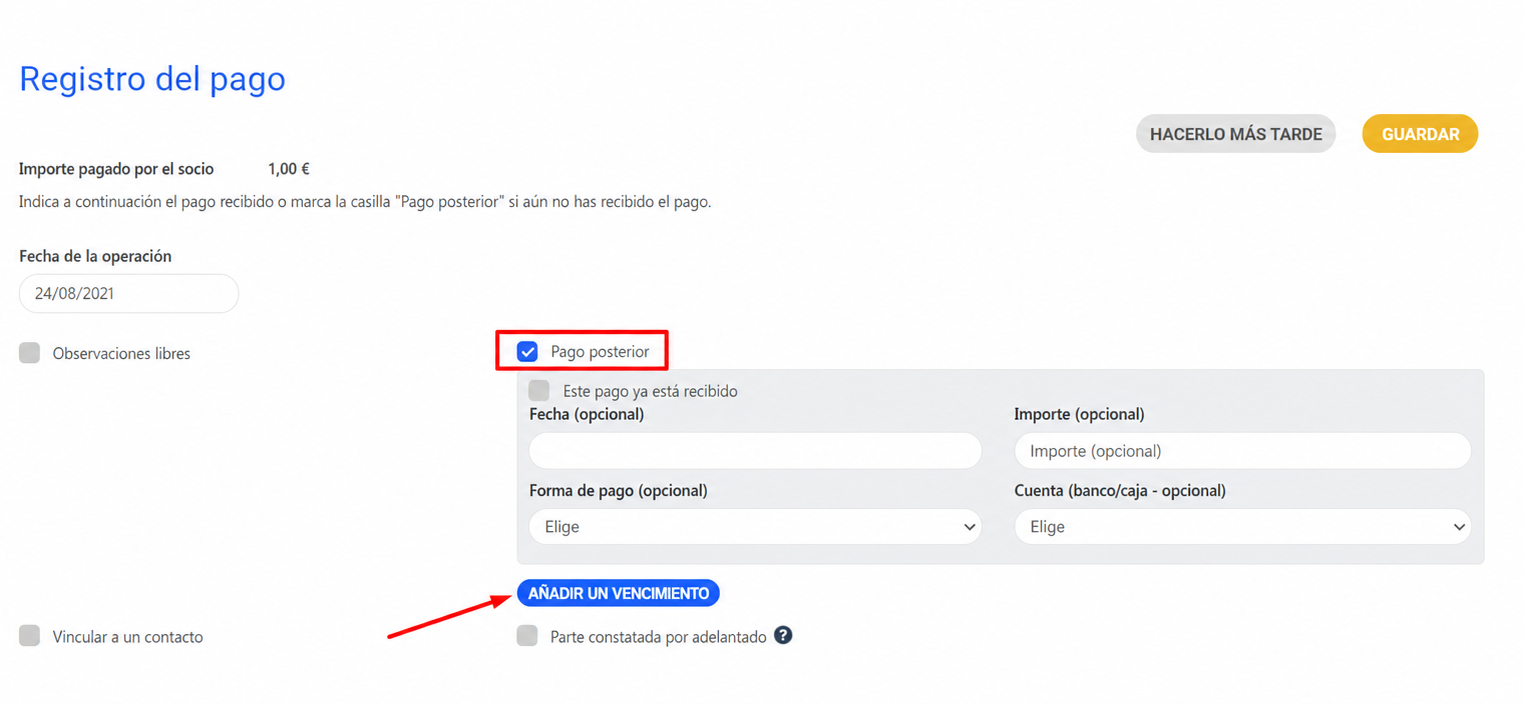Image resolution: width=1524 pixels, height=704 pixels.
Task: Choose HACERLO MÁS TARDE button
Action: point(1236,134)
